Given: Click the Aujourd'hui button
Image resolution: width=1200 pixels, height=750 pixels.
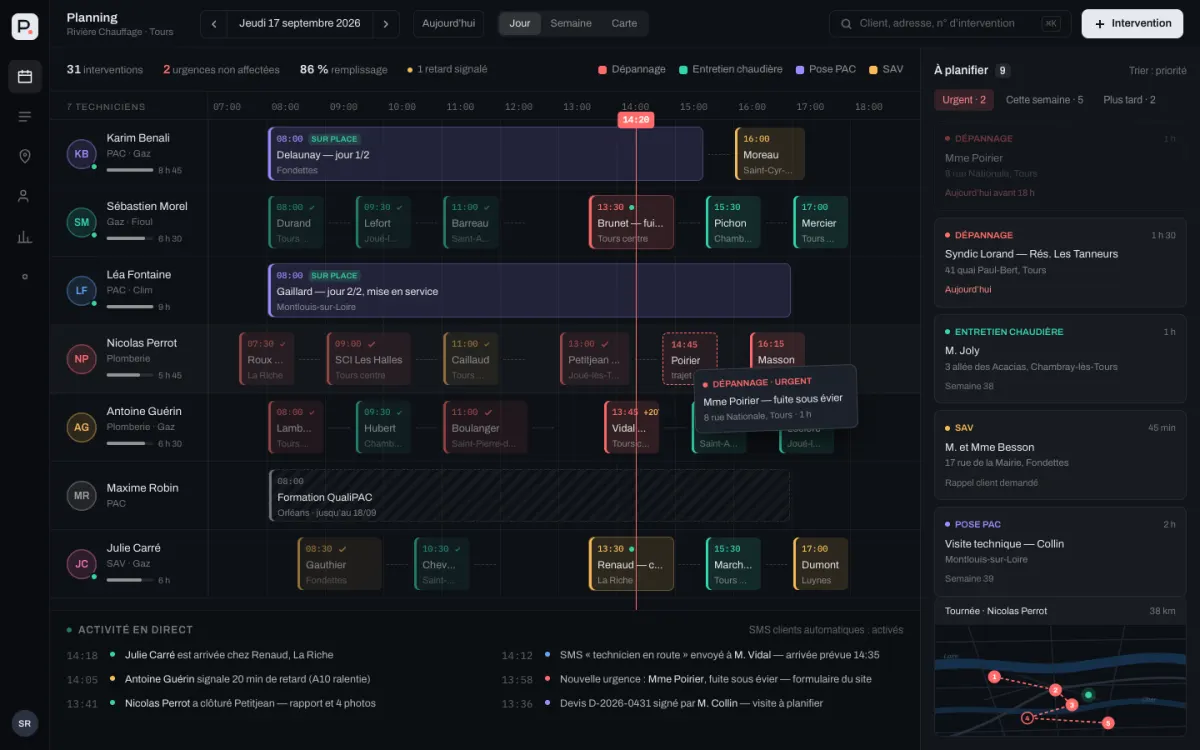Looking at the screenshot, I should [x=449, y=24].
